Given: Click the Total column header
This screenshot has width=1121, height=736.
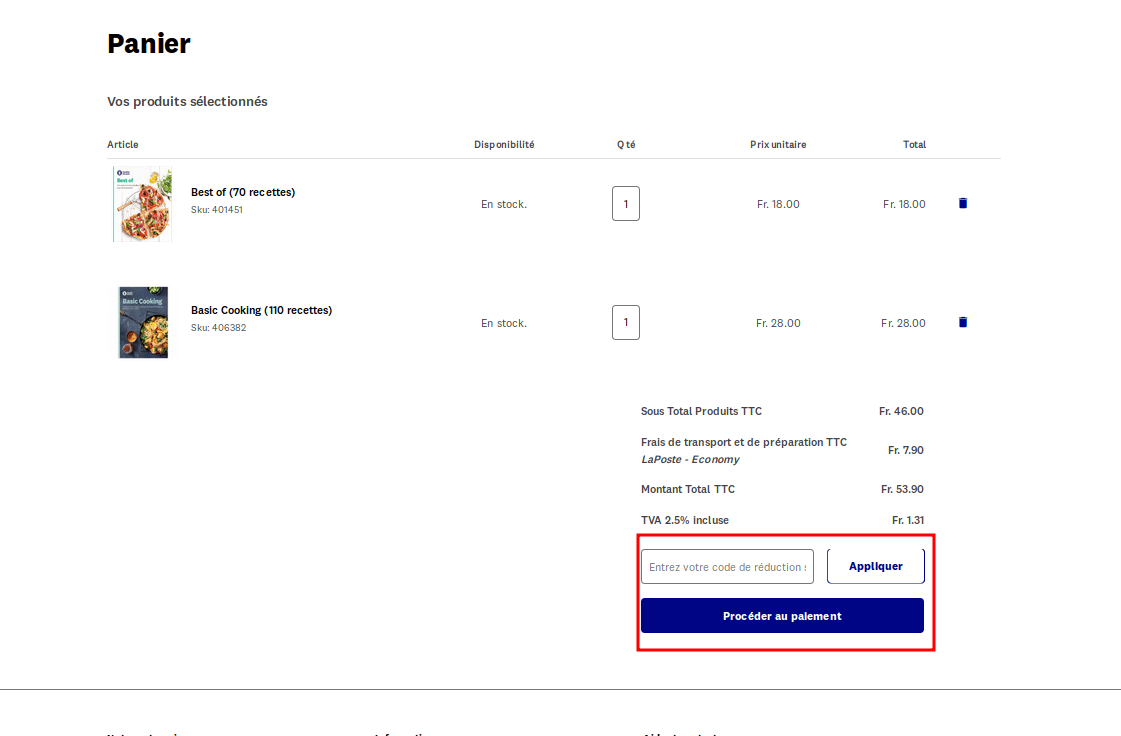Looking at the screenshot, I should pyautogui.click(x=914, y=144).
